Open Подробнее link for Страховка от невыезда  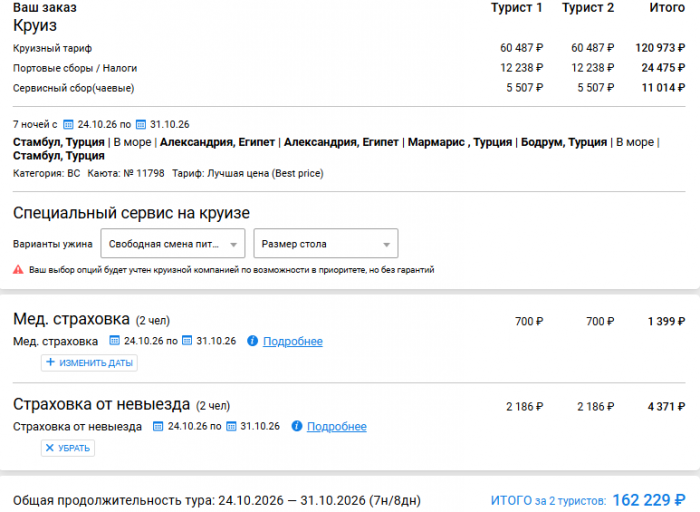(337, 427)
